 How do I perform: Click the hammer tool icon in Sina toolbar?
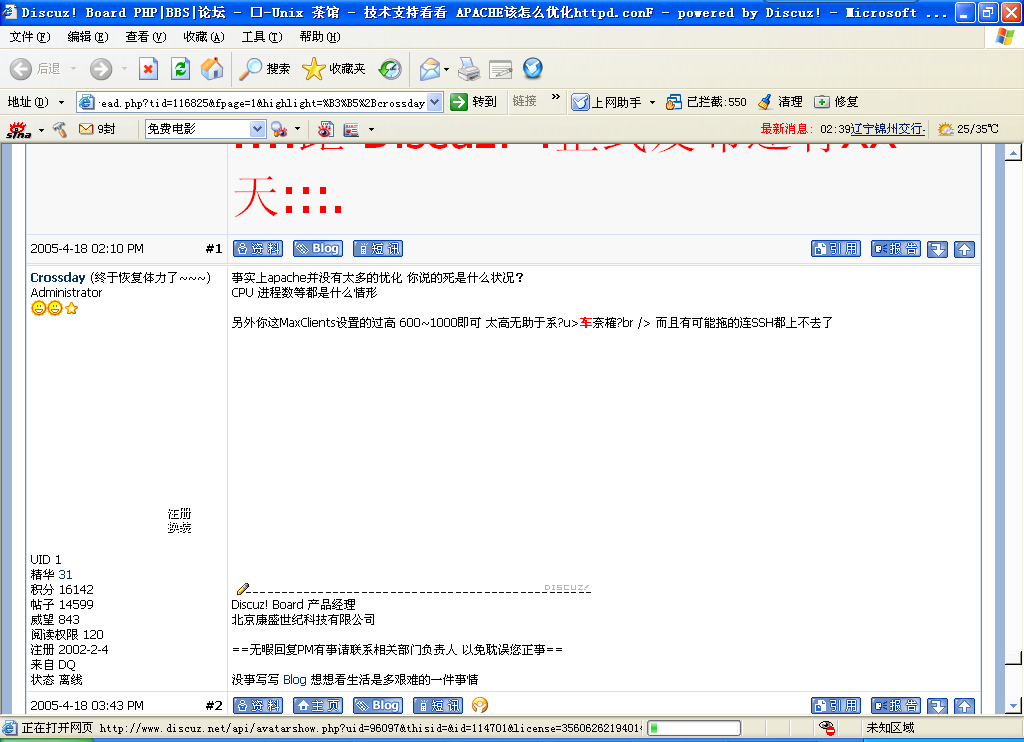click(60, 129)
